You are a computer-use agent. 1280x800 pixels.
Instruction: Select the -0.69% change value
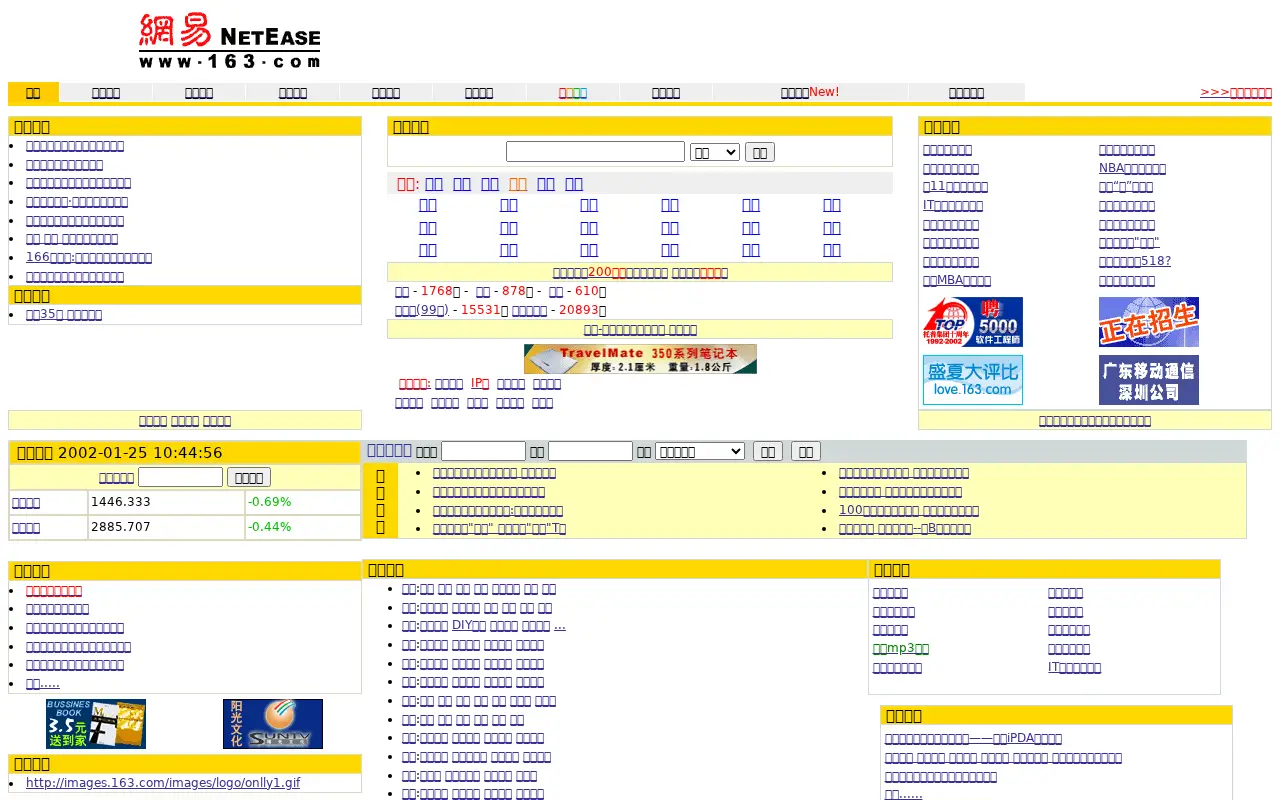[x=270, y=502]
